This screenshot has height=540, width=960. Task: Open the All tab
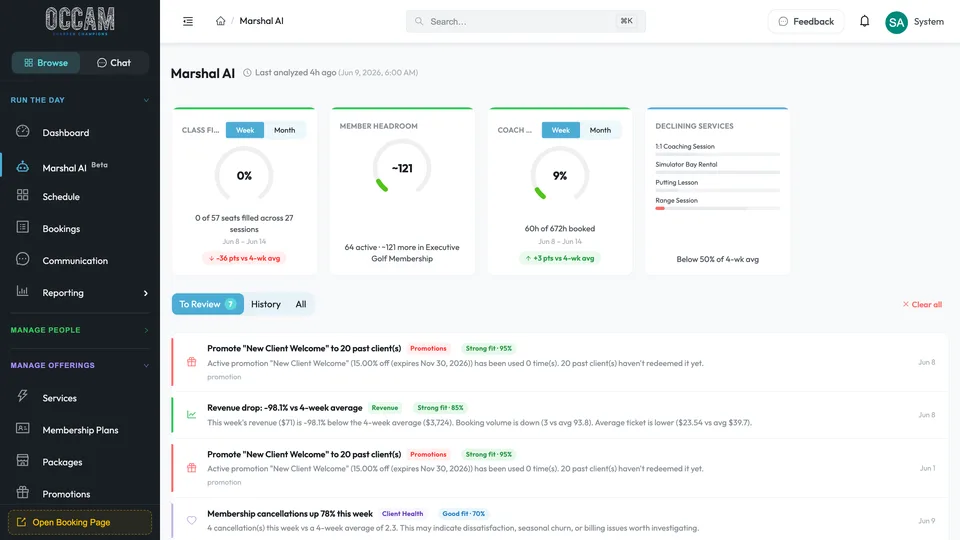point(301,304)
